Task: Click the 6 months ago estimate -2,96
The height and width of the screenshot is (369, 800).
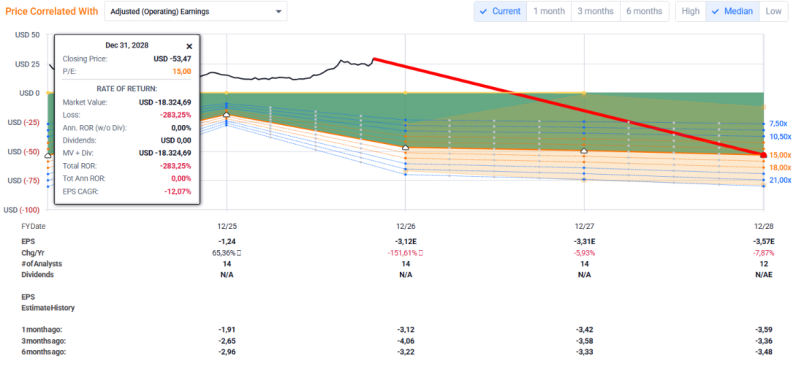Action: [227, 352]
